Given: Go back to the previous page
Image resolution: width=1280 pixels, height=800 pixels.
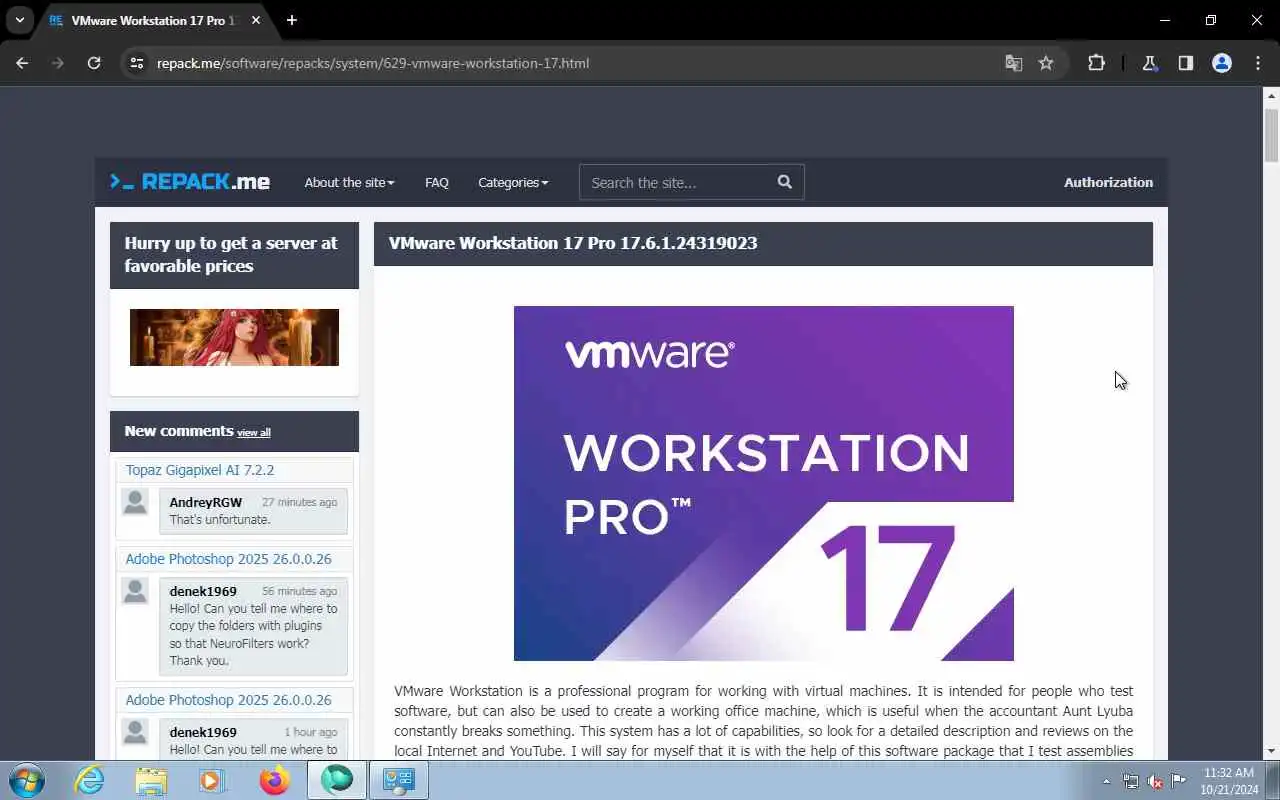Looking at the screenshot, I should point(22,63).
